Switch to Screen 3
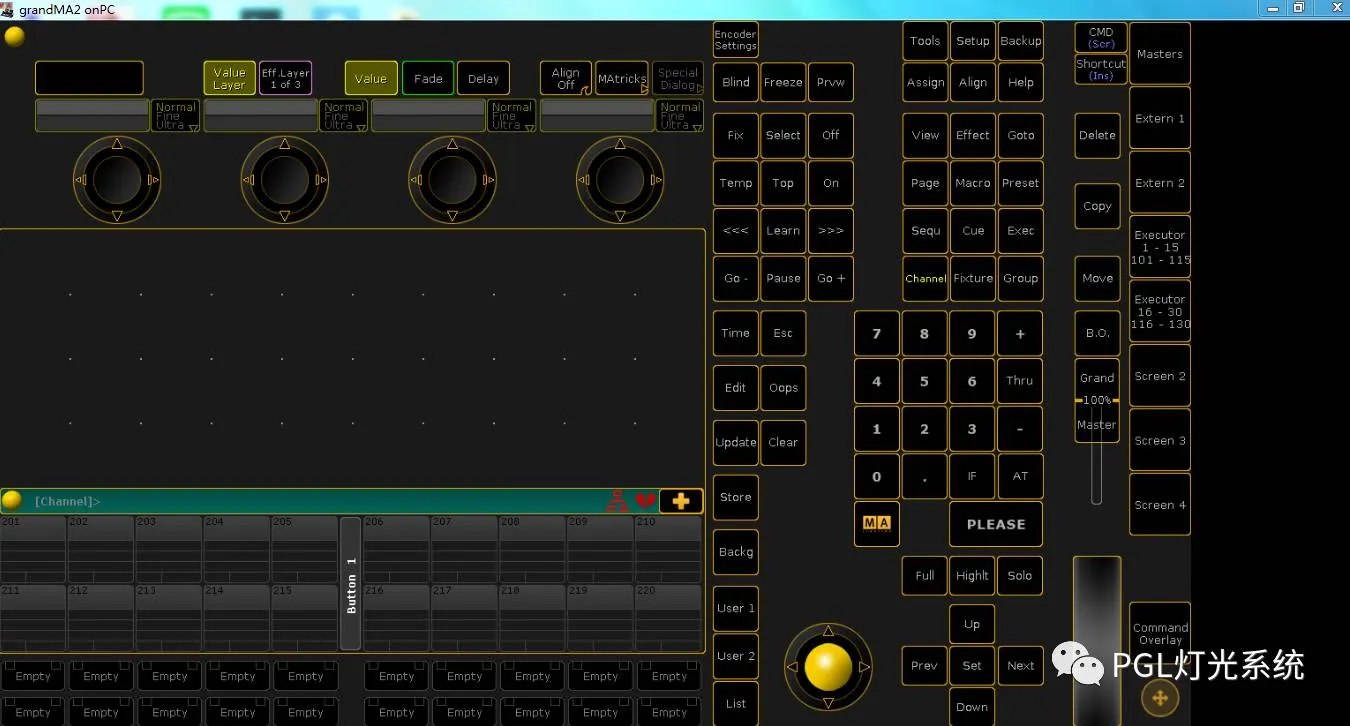This screenshot has height=726, width=1350. 1160,440
